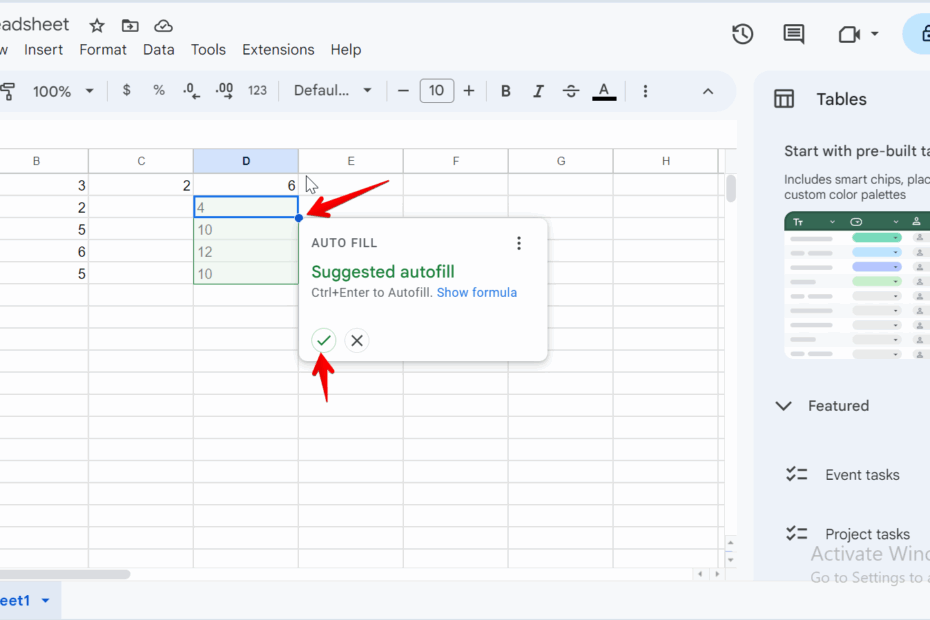Click the Show formula link
The width and height of the screenshot is (930, 620).
[x=477, y=292]
